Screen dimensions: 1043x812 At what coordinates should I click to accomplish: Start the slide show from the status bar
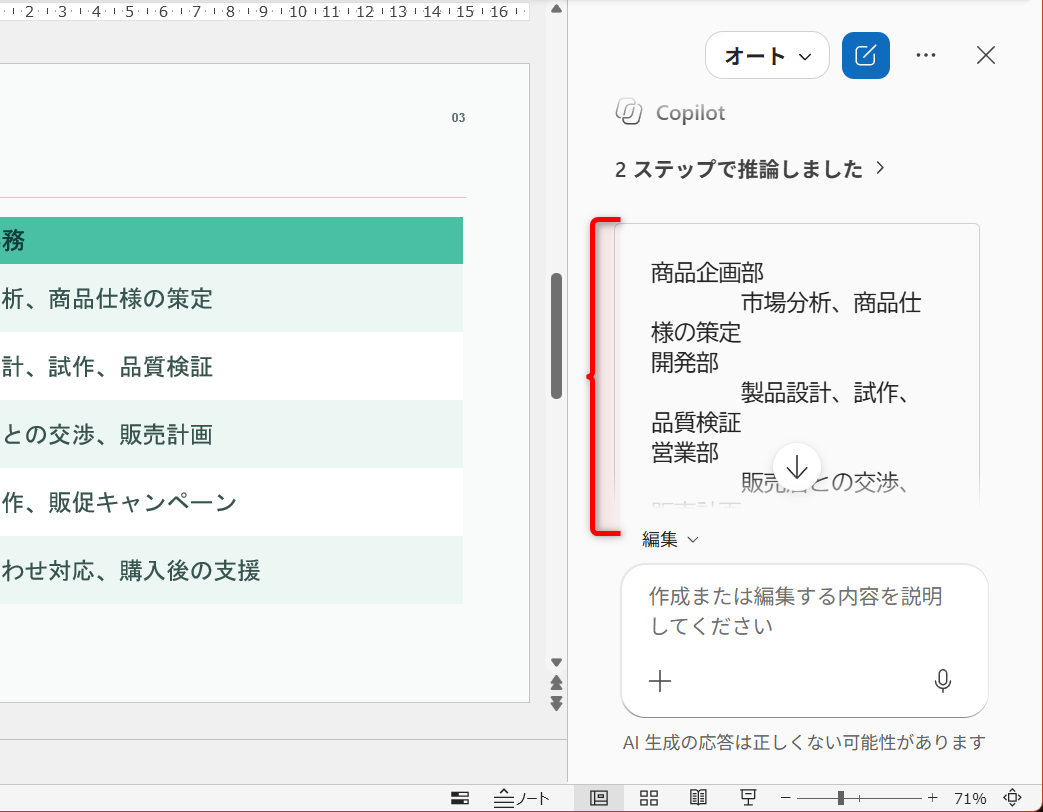coord(748,798)
